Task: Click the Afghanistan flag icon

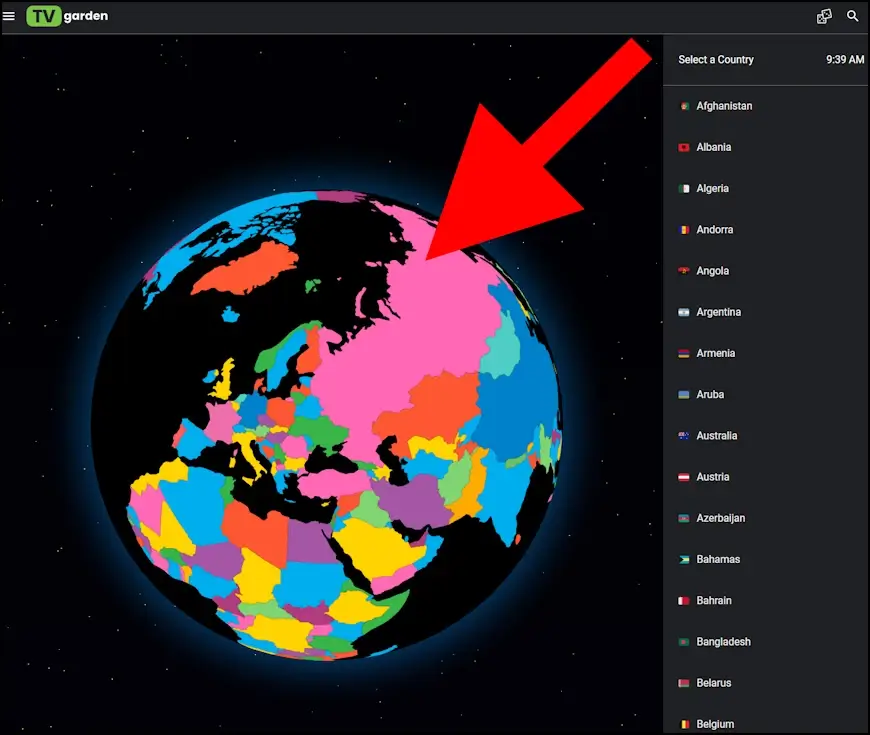Action: coord(684,106)
